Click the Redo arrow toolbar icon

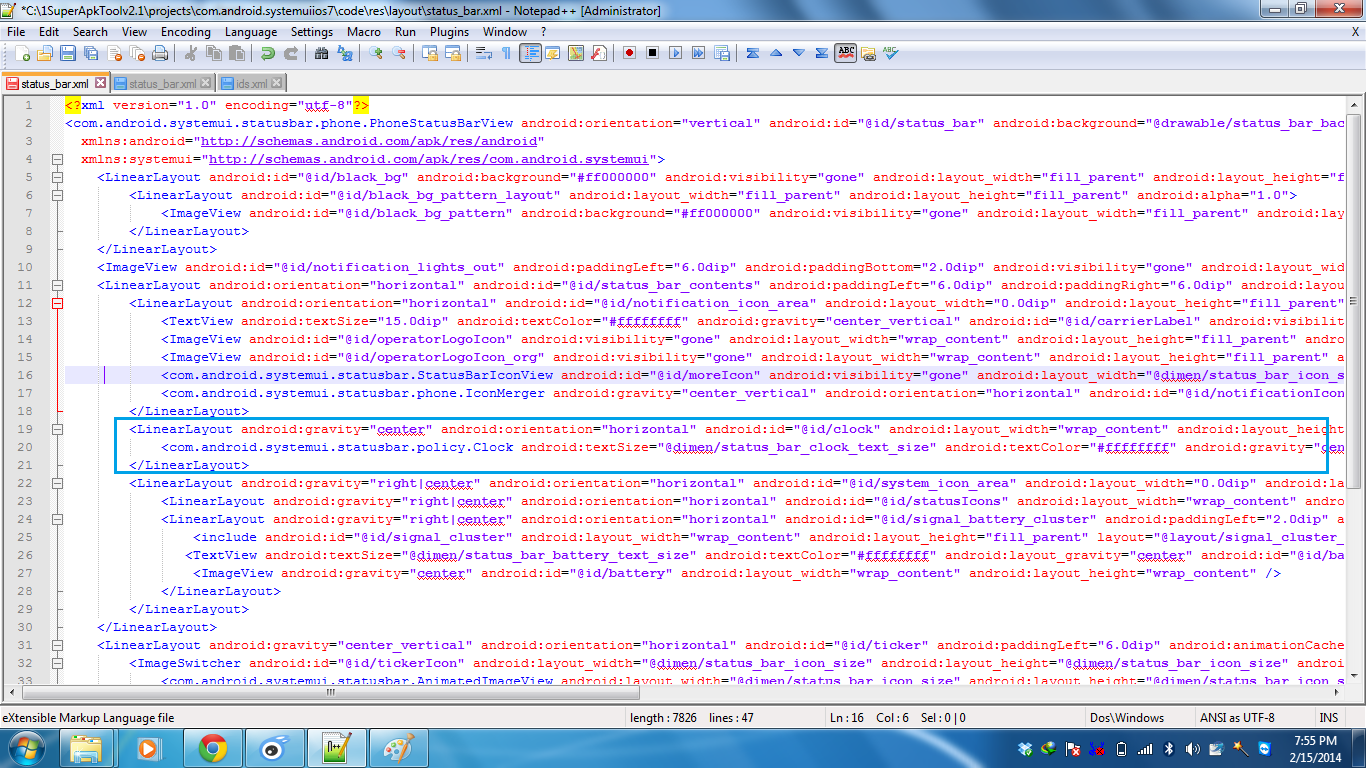[x=290, y=53]
